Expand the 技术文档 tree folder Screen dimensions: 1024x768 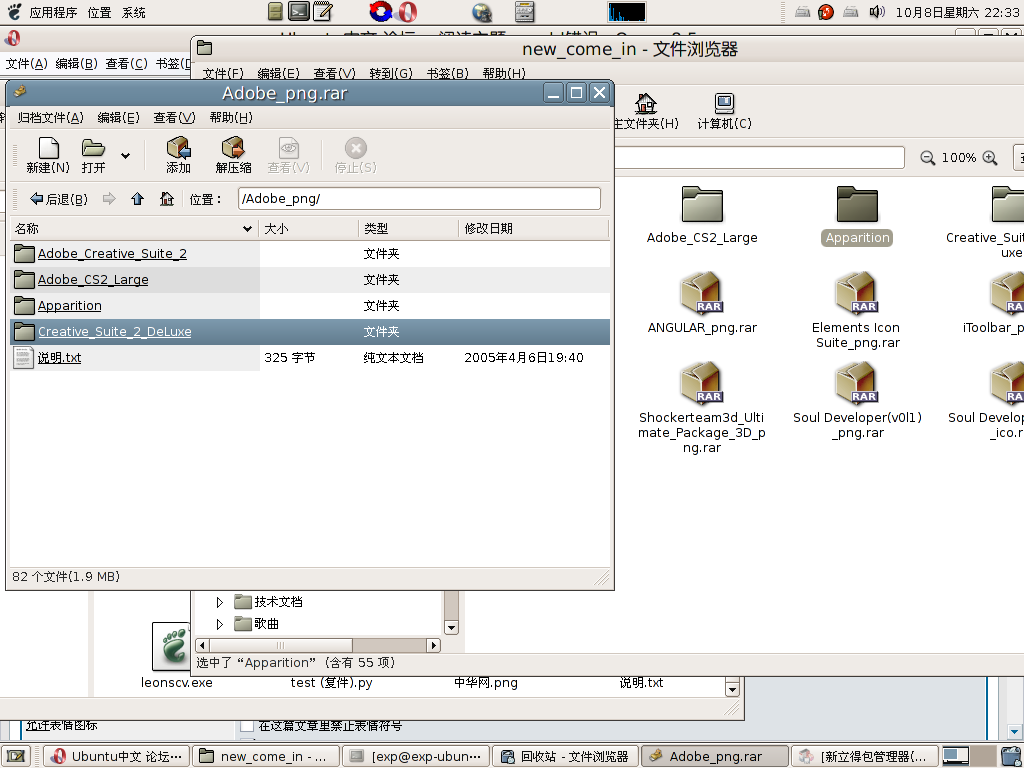pyautogui.click(x=219, y=602)
